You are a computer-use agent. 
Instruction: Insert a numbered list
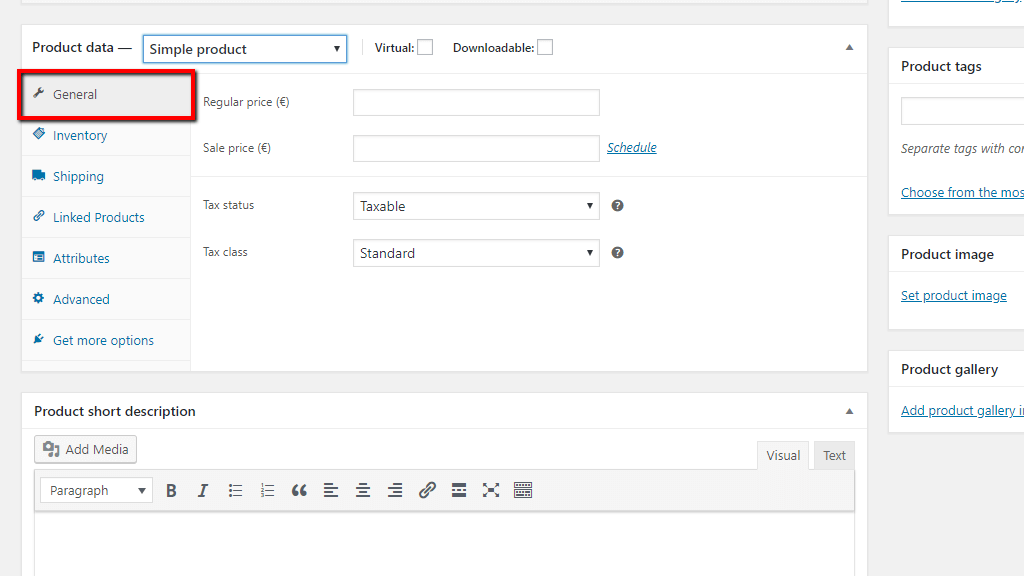(x=267, y=490)
